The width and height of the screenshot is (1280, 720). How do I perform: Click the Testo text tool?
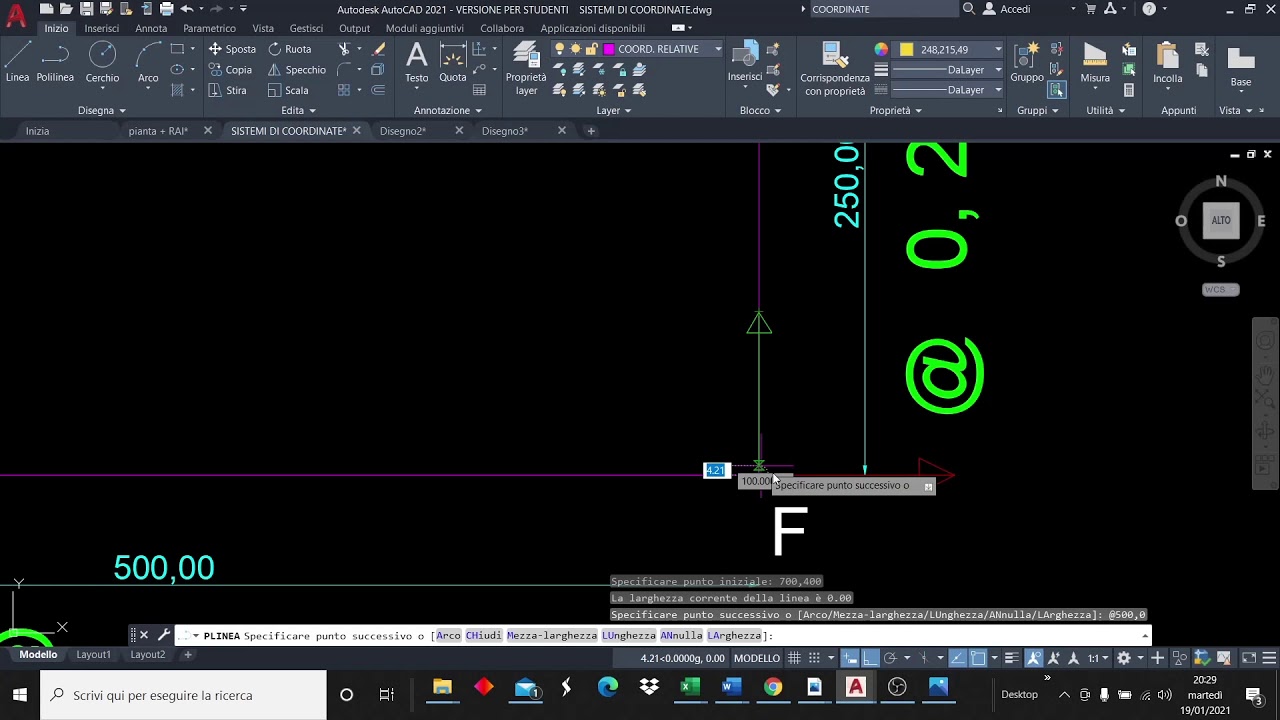click(417, 63)
